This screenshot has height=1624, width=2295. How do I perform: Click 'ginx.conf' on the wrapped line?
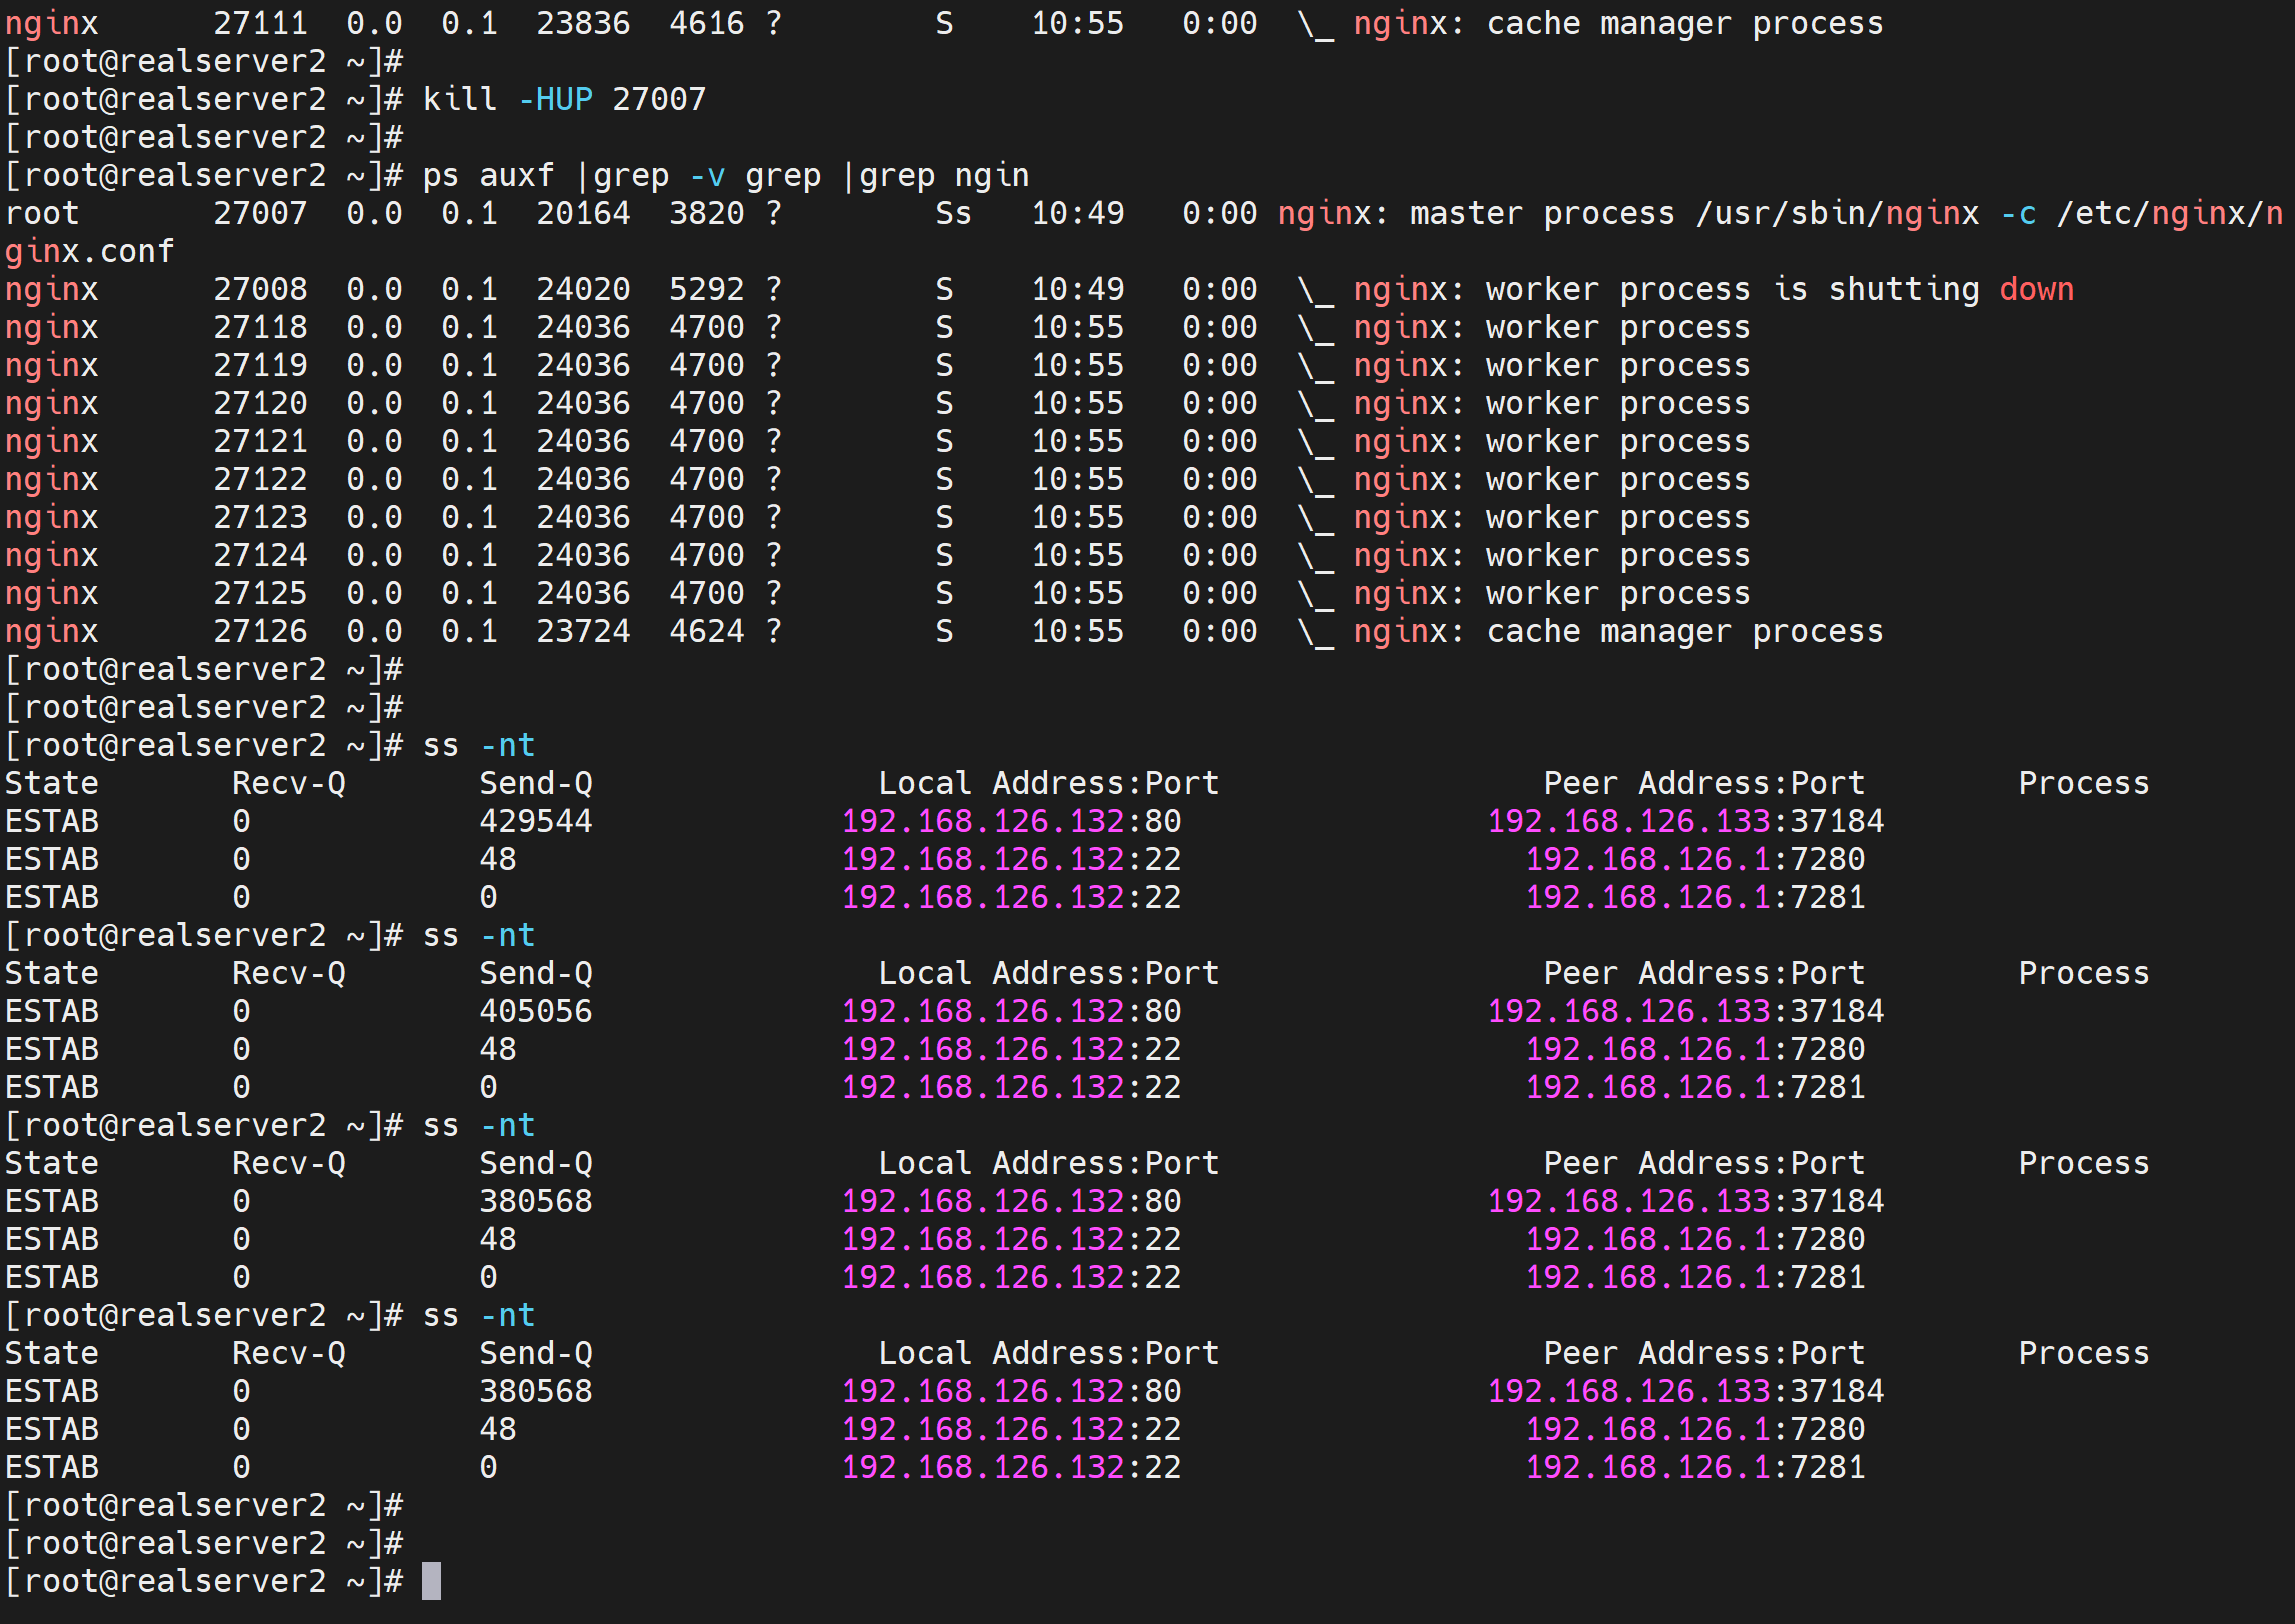coord(90,251)
